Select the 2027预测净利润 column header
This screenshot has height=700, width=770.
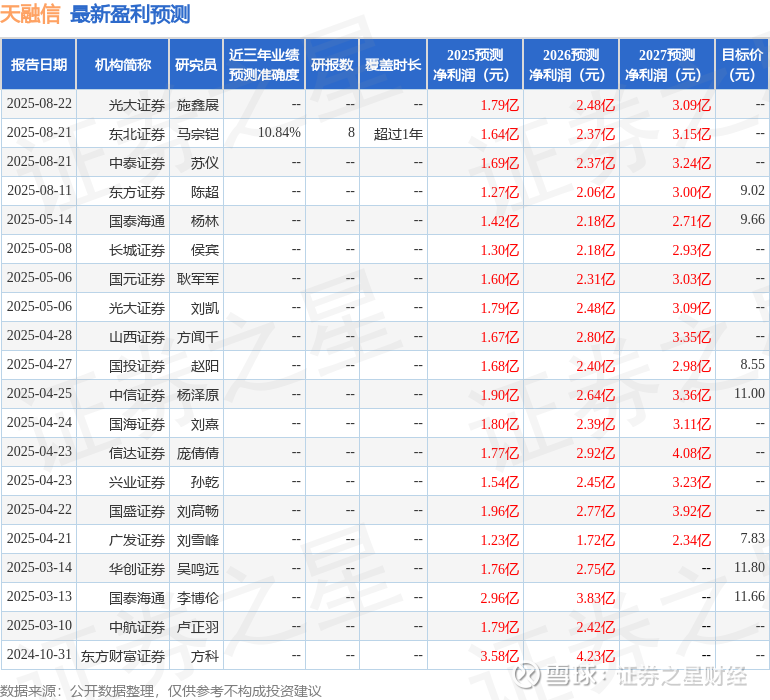(x=667, y=64)
